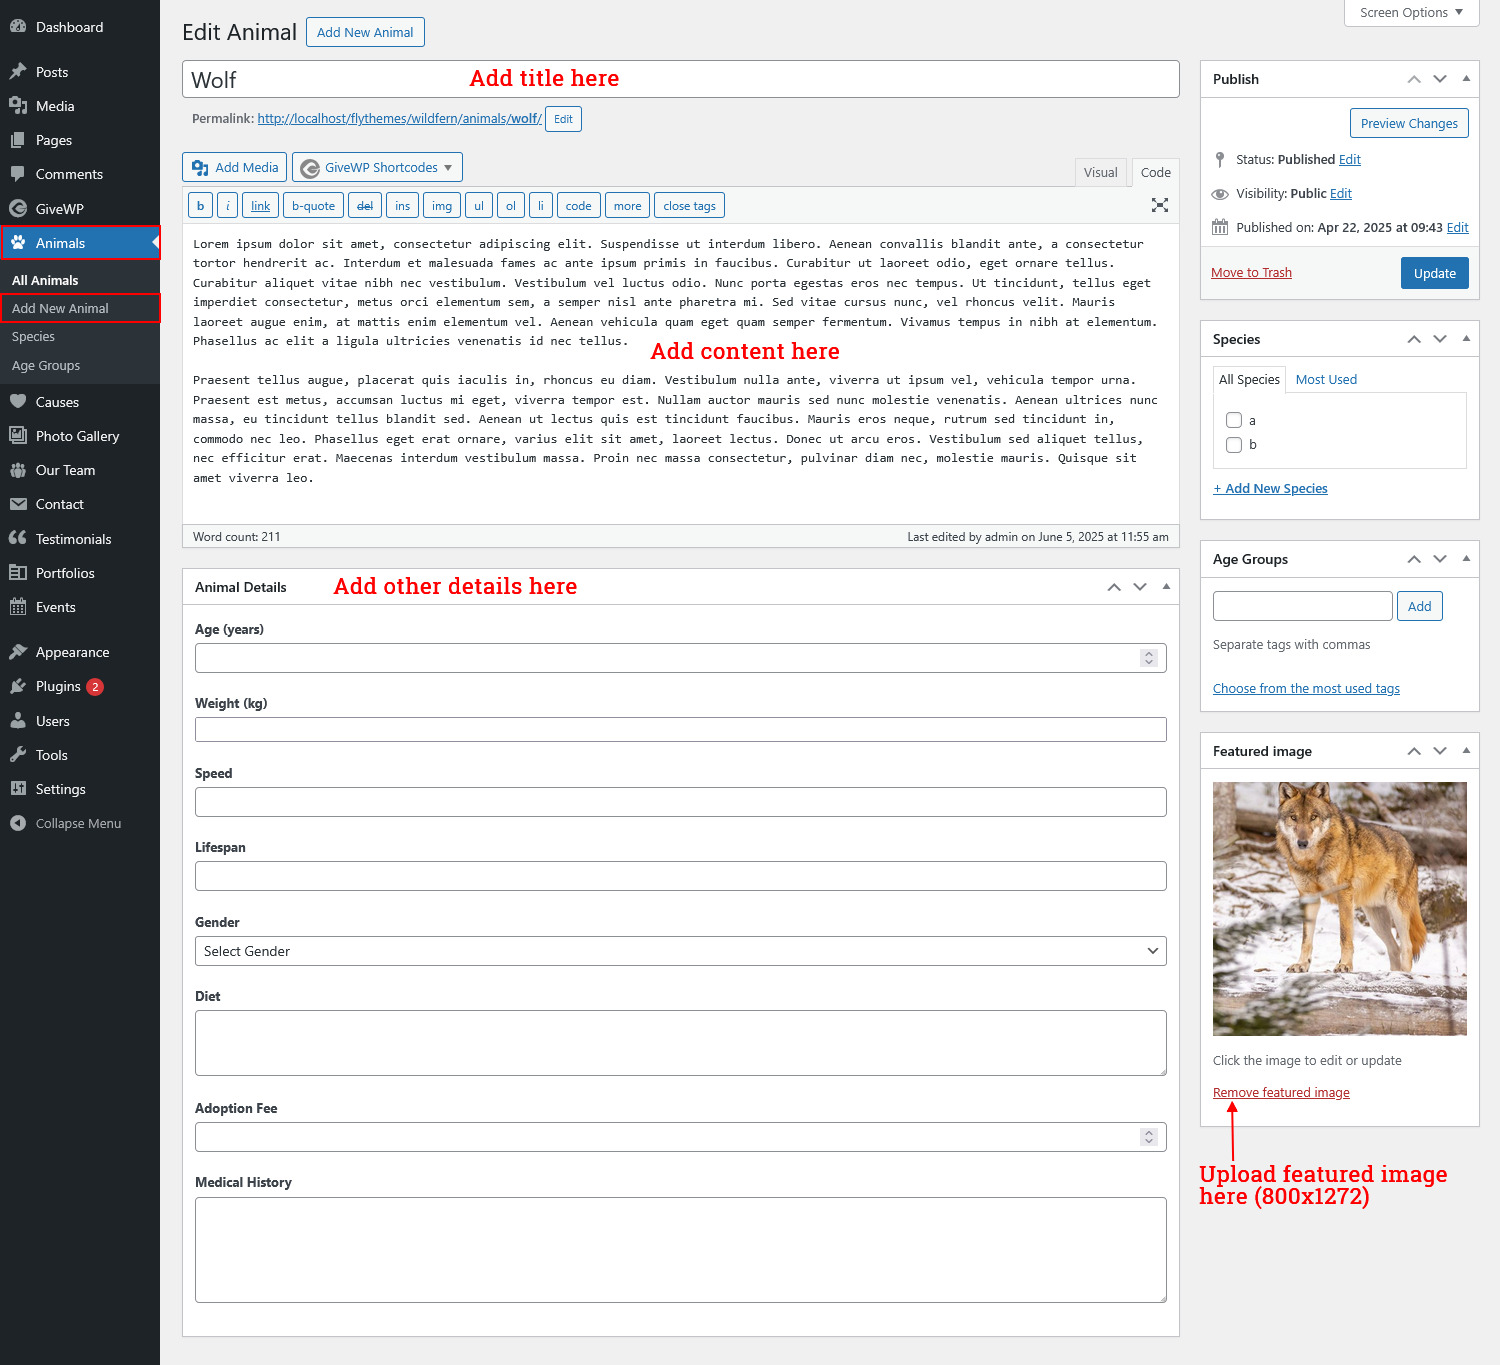Image resolution: width=1500 pixels, height=1365 pixels.
Task: Click the Collapse Menu arrow icon
Action: [18, 823]
